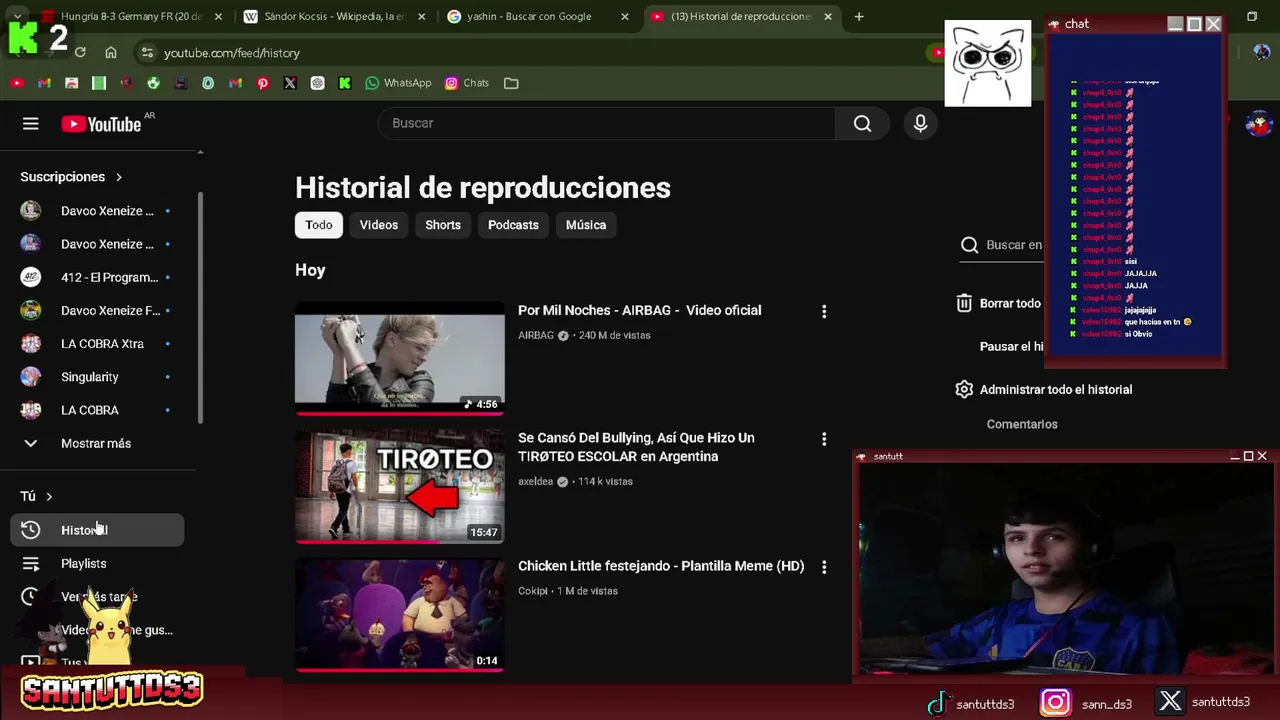1280x720 pixels.
Task: Select the Videos filter chip
Action: tap(379, 225)
